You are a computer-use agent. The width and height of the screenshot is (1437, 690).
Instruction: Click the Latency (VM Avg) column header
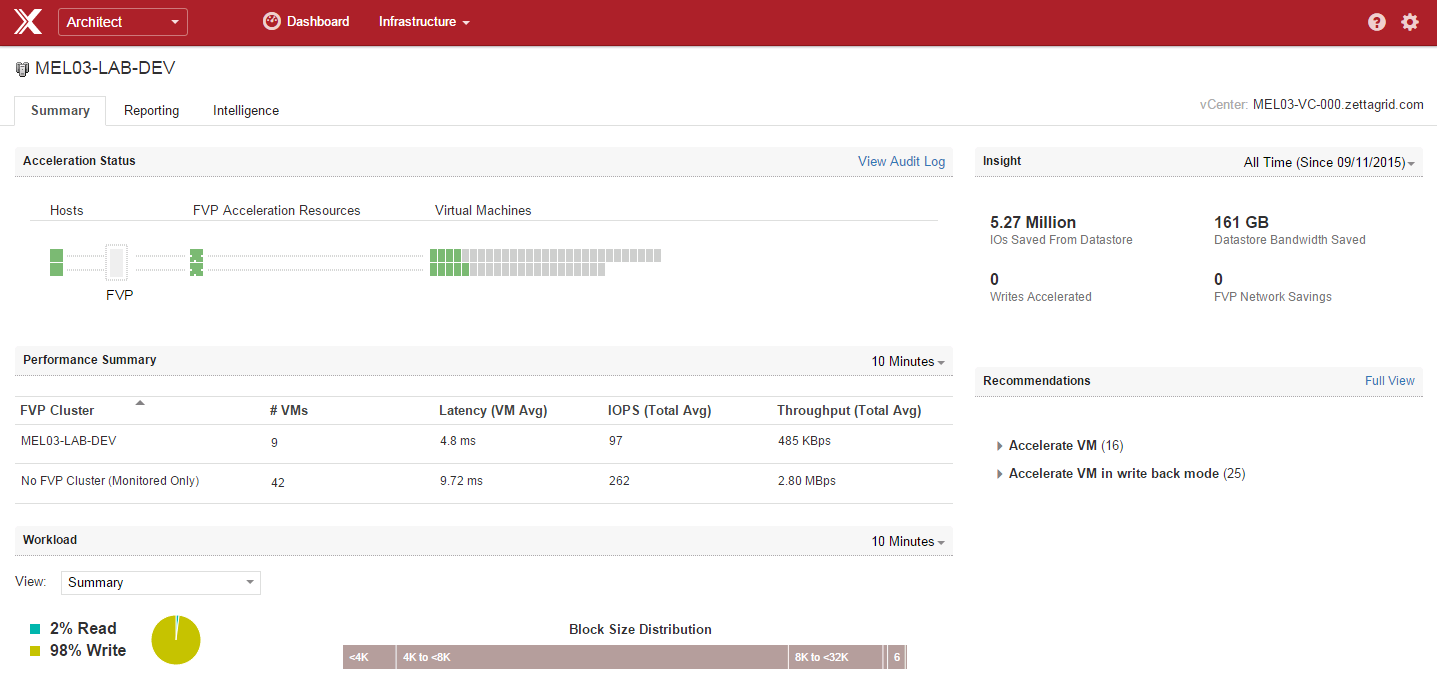pos(493,411)
